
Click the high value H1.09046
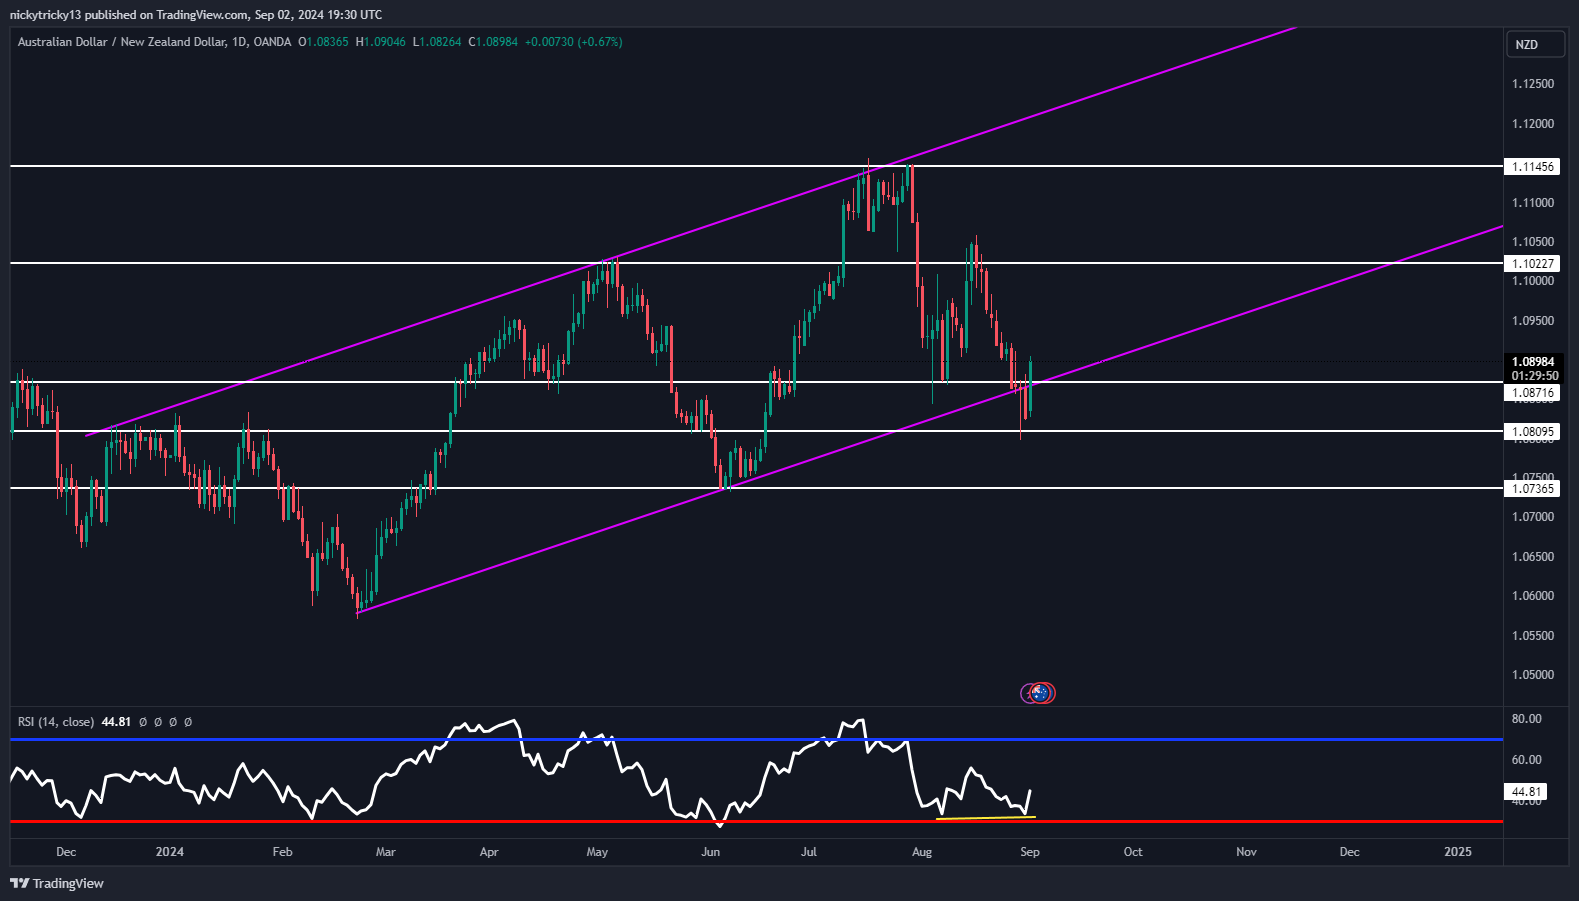click(x=381, y=42)
